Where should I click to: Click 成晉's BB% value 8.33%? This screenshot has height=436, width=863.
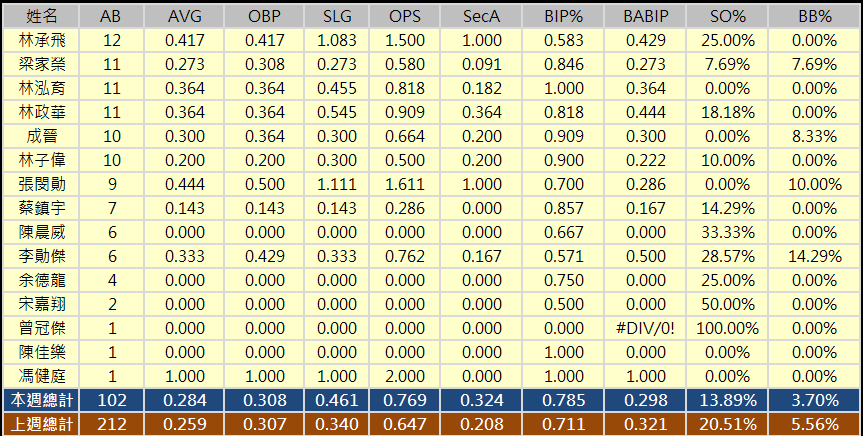pos(815,137)
